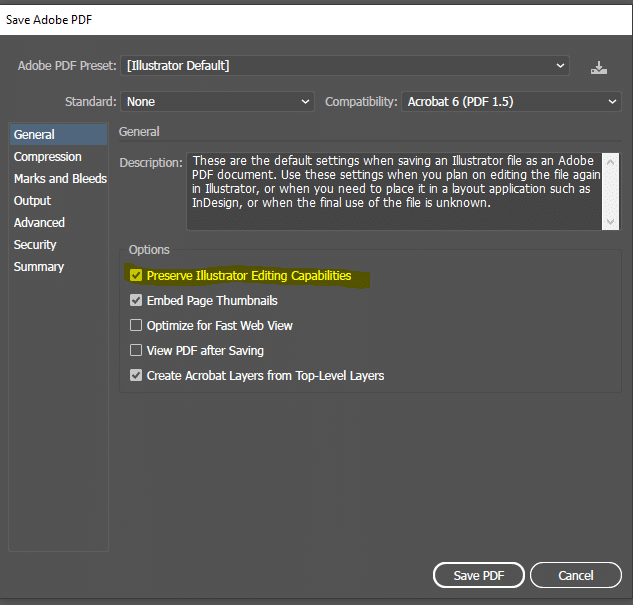
Task: Expand the Standard dropdown
Action: click(218, 102)
